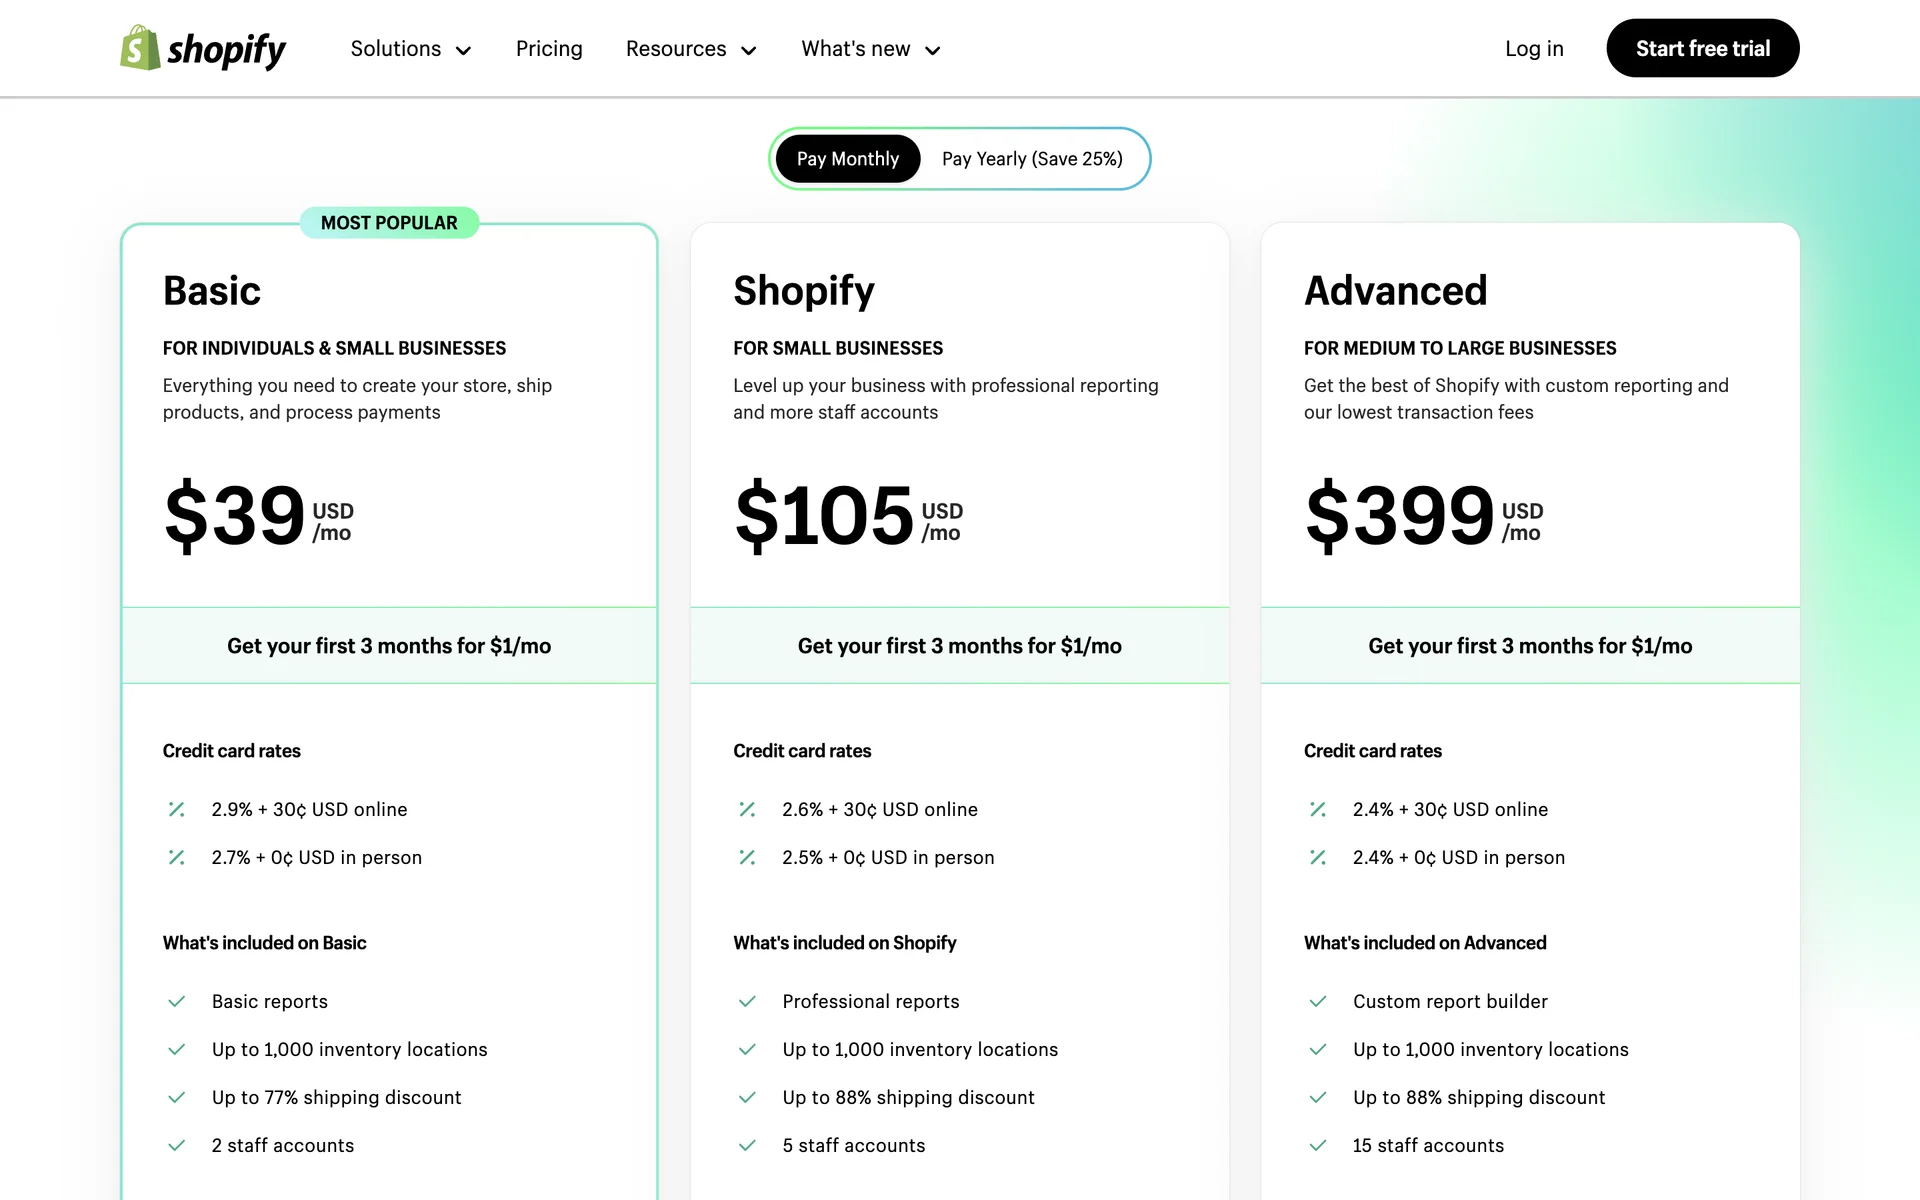Click checkmark icon next to Professional reports
Viewport: 1920px width, 1200px height.
pos(747,1001)
